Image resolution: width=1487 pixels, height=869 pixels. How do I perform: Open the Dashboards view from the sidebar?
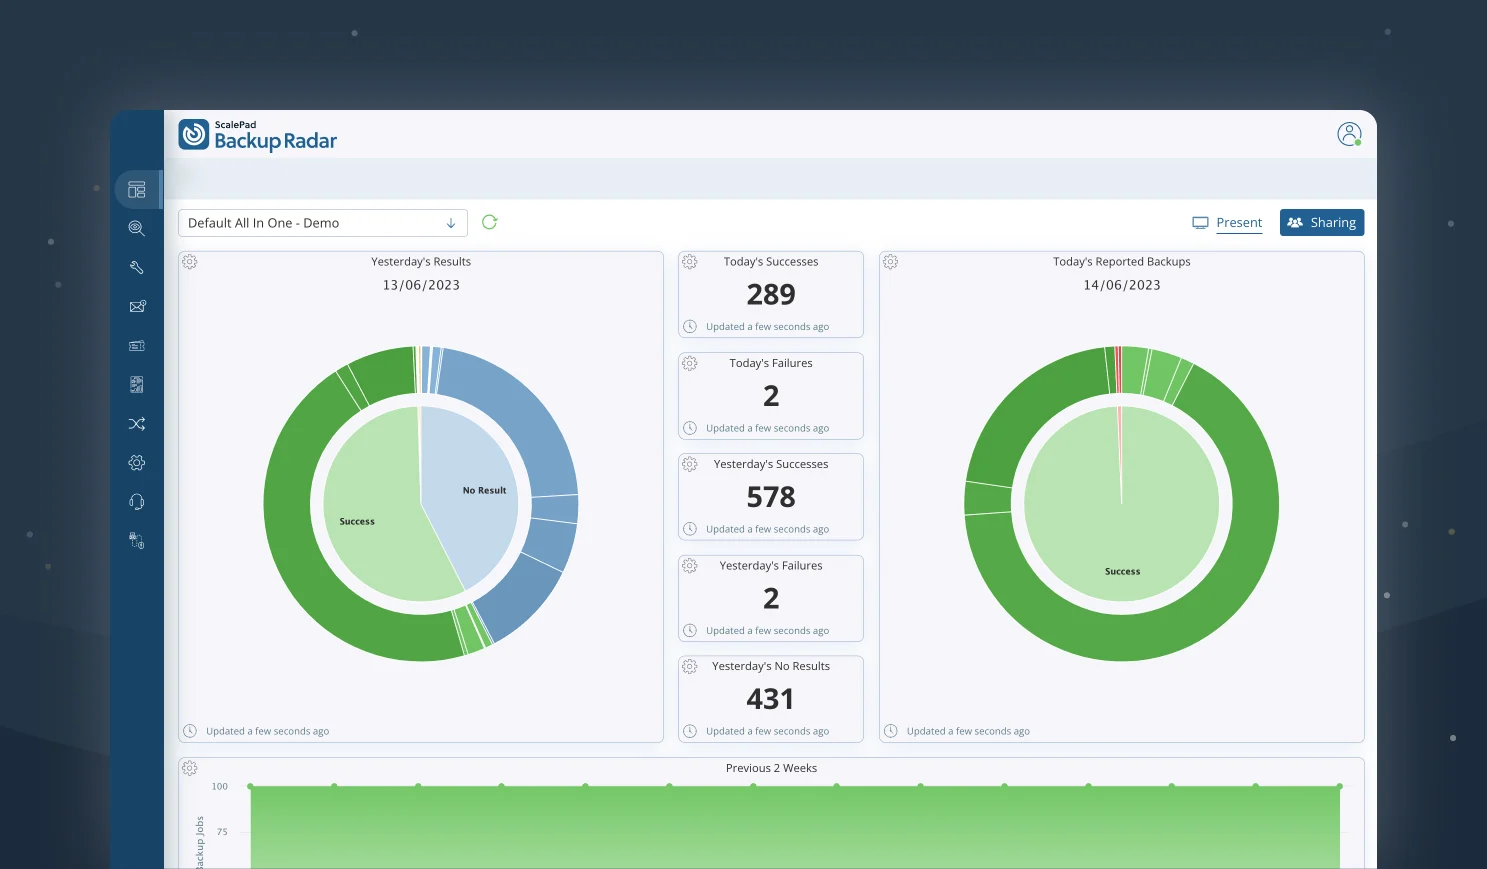coord(136,188)
